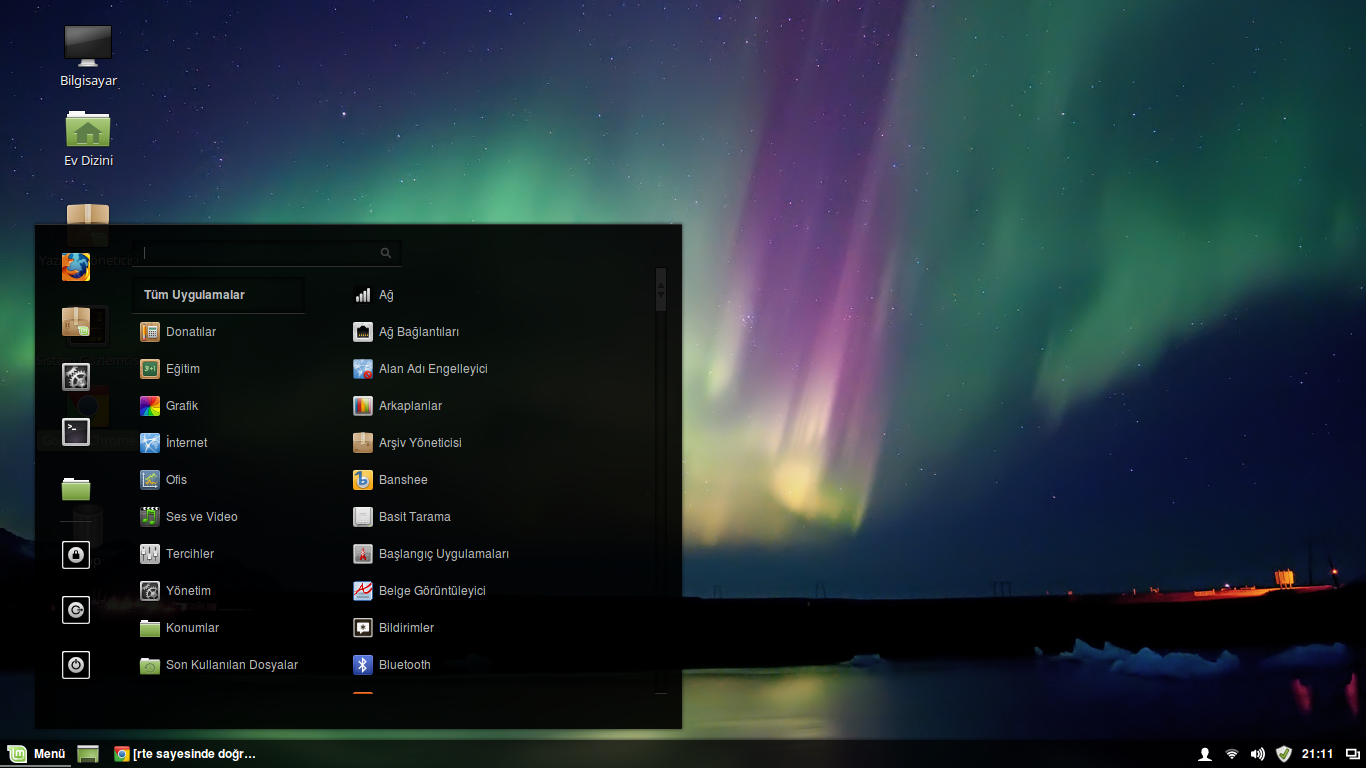The width and height of the screenshot is (1366, 768).
Task: Switch to the Chrome taskbar window
Action: tap(185, 754)
